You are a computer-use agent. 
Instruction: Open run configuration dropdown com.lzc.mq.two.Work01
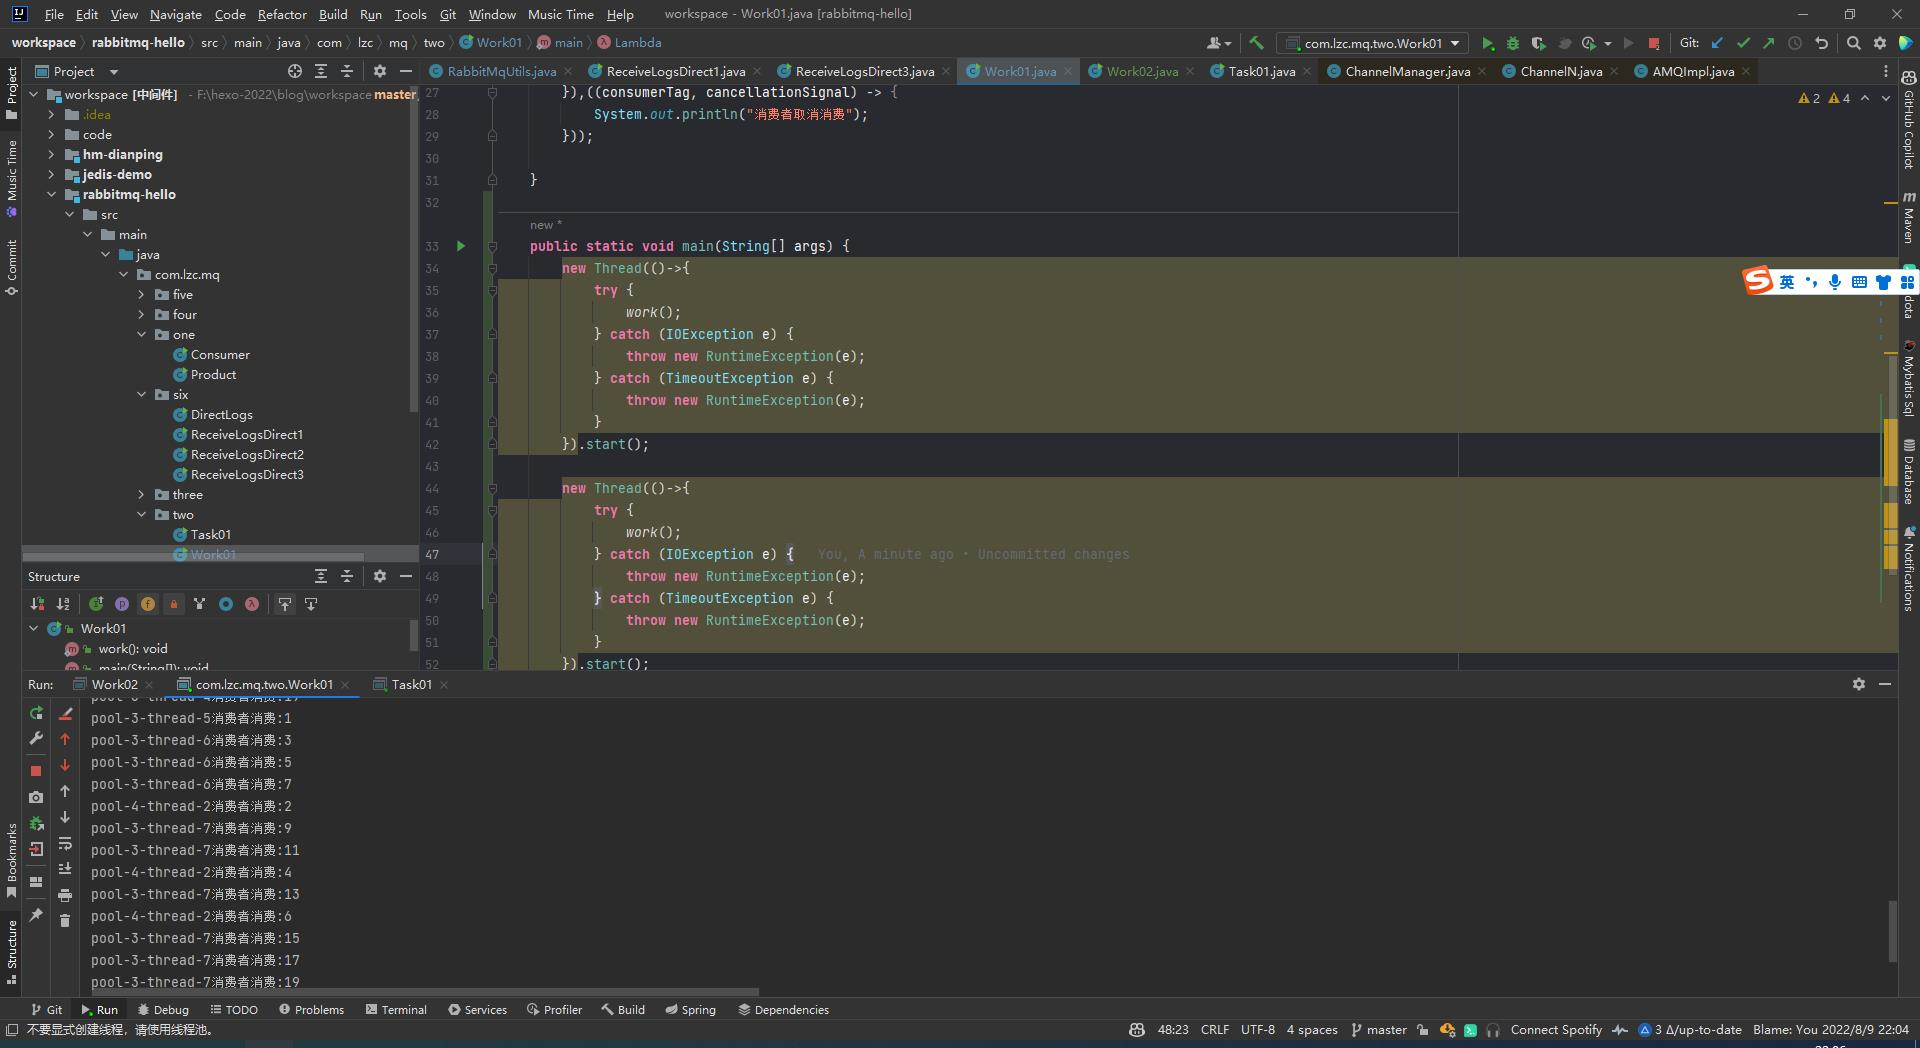[1372, 43]
